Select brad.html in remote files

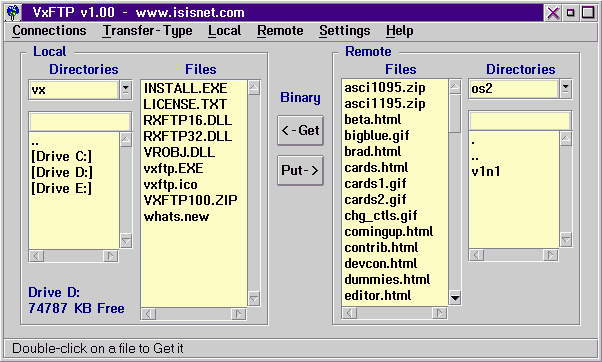372,152
